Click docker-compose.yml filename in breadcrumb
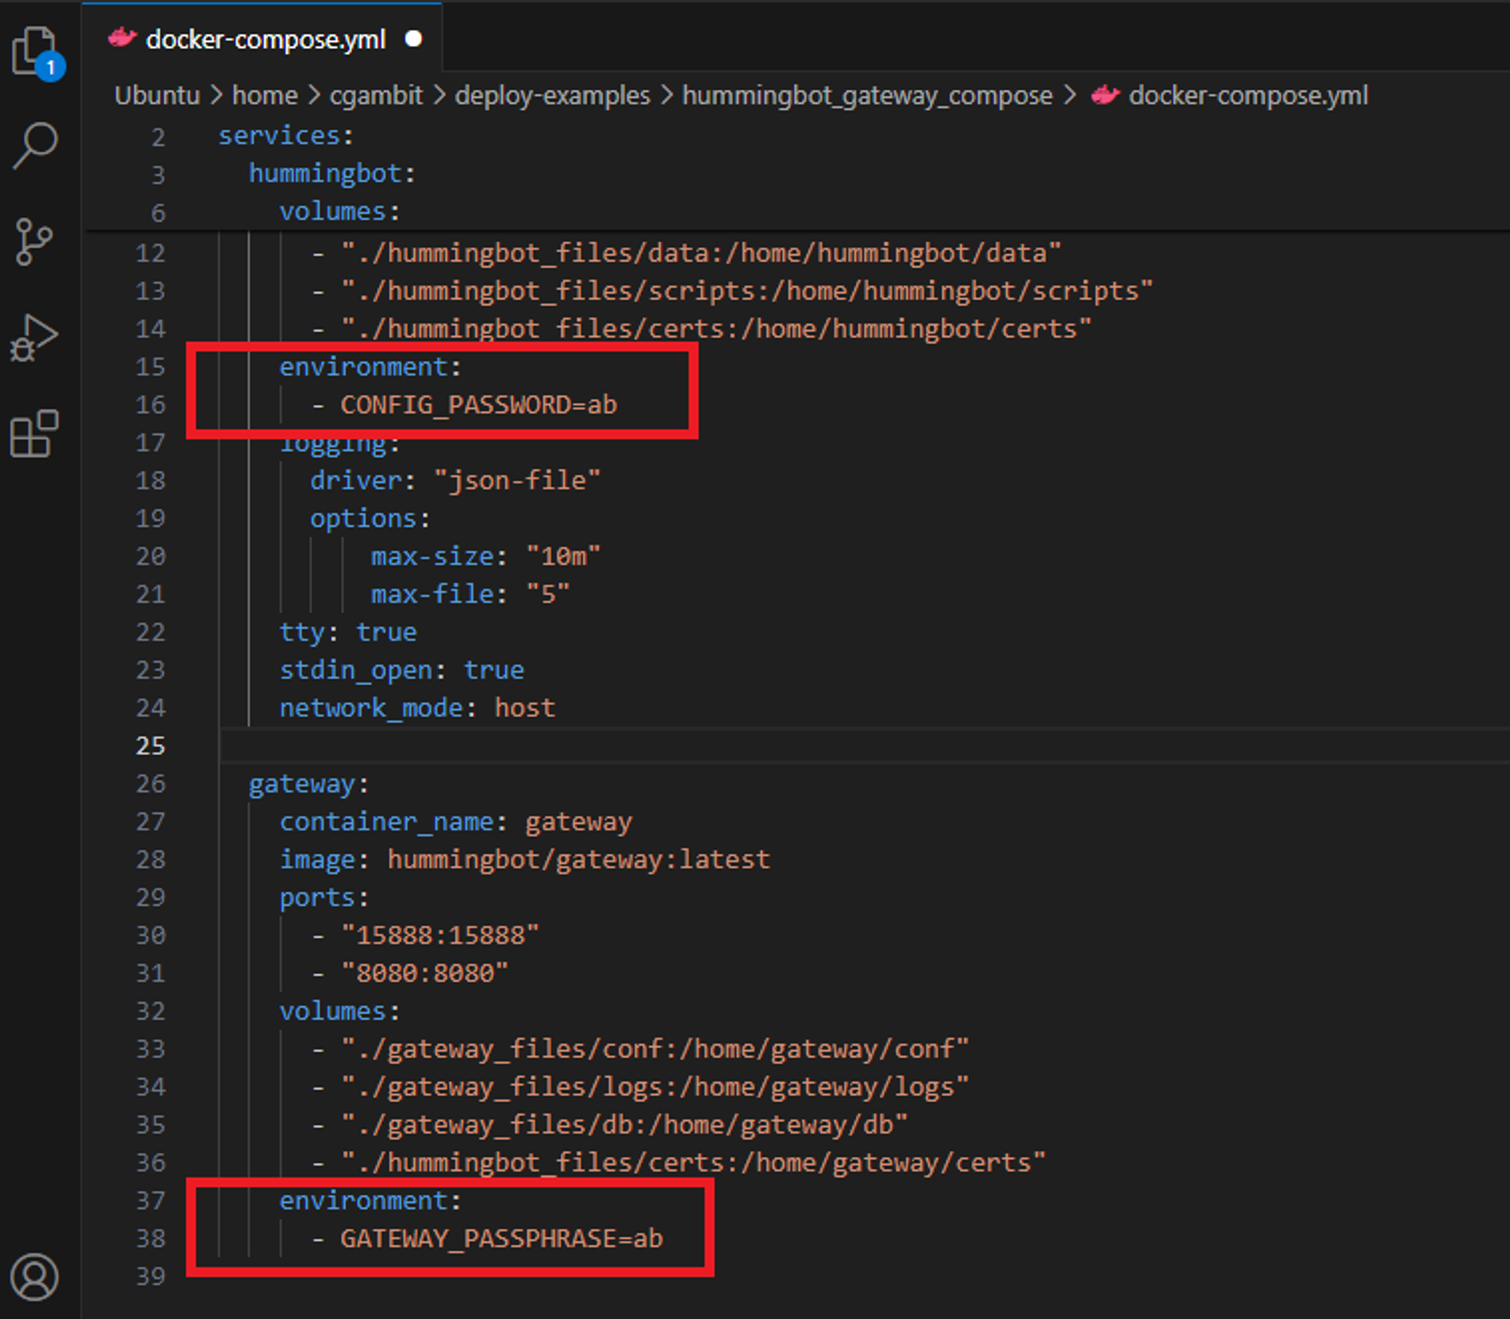This screenshot has height=1319, width=1510. (x=1248, y=96)
